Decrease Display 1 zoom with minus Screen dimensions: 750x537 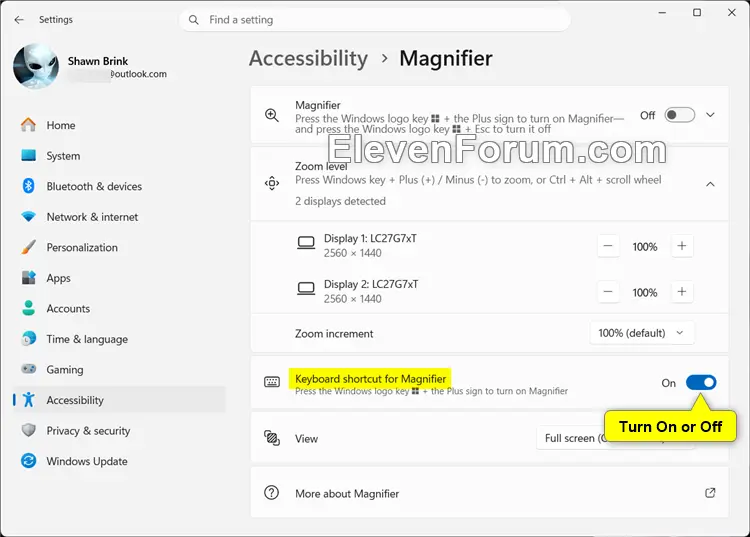(x=608, y=246)
